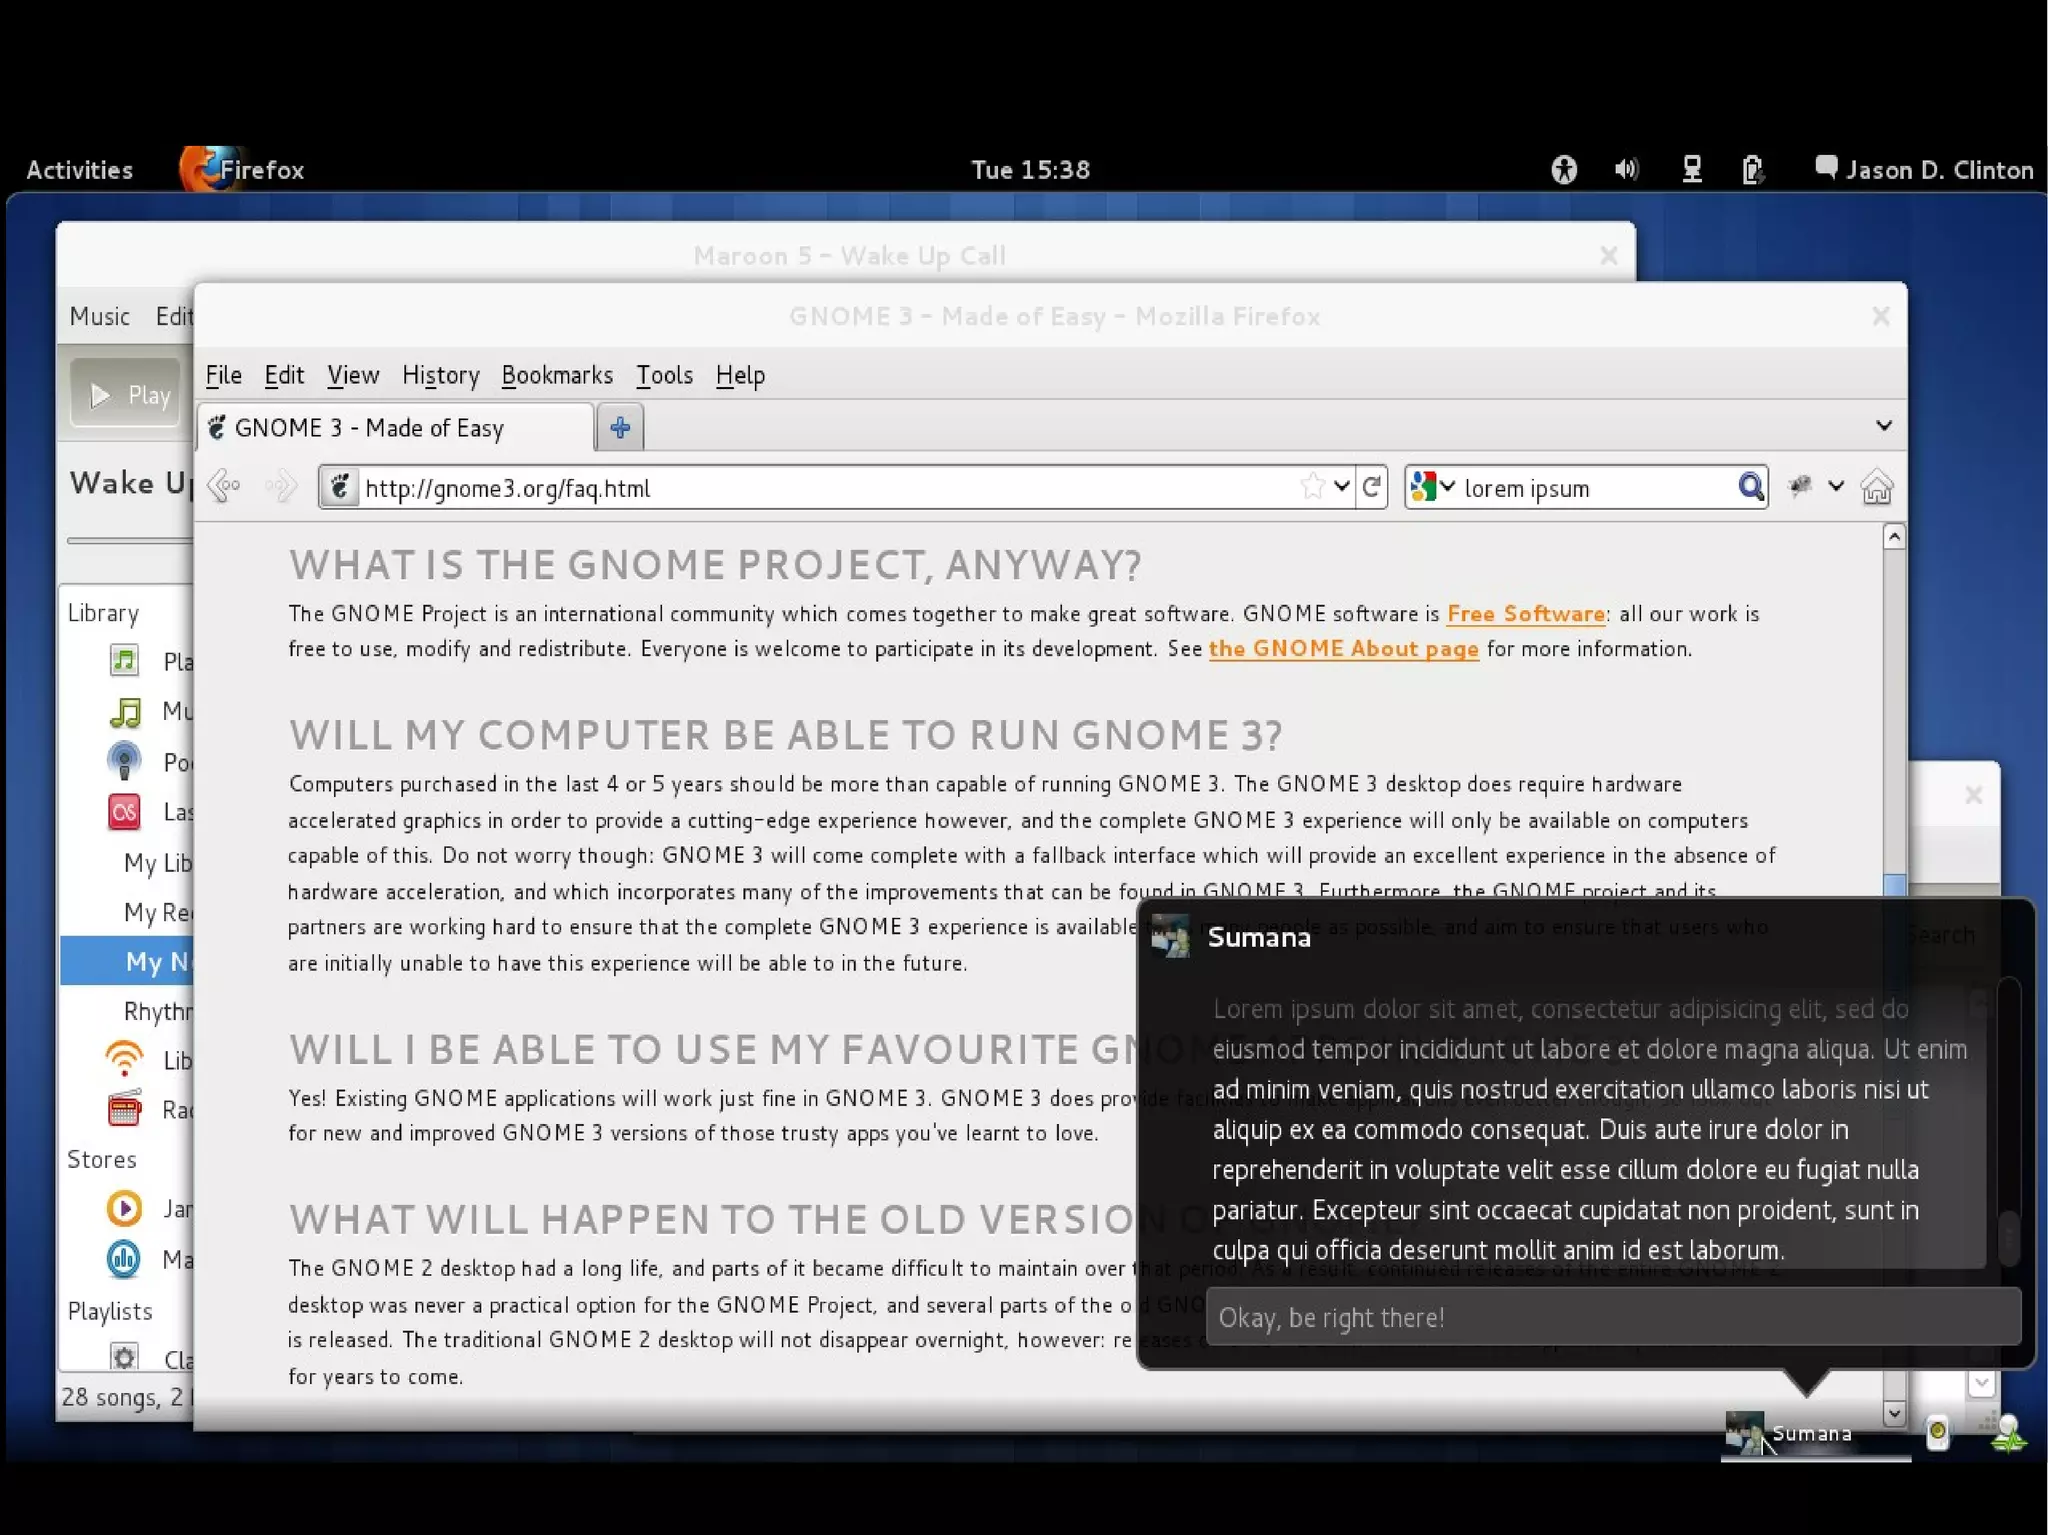
Task: Open the Bookmarks menu
Action: tap(557, 375)
